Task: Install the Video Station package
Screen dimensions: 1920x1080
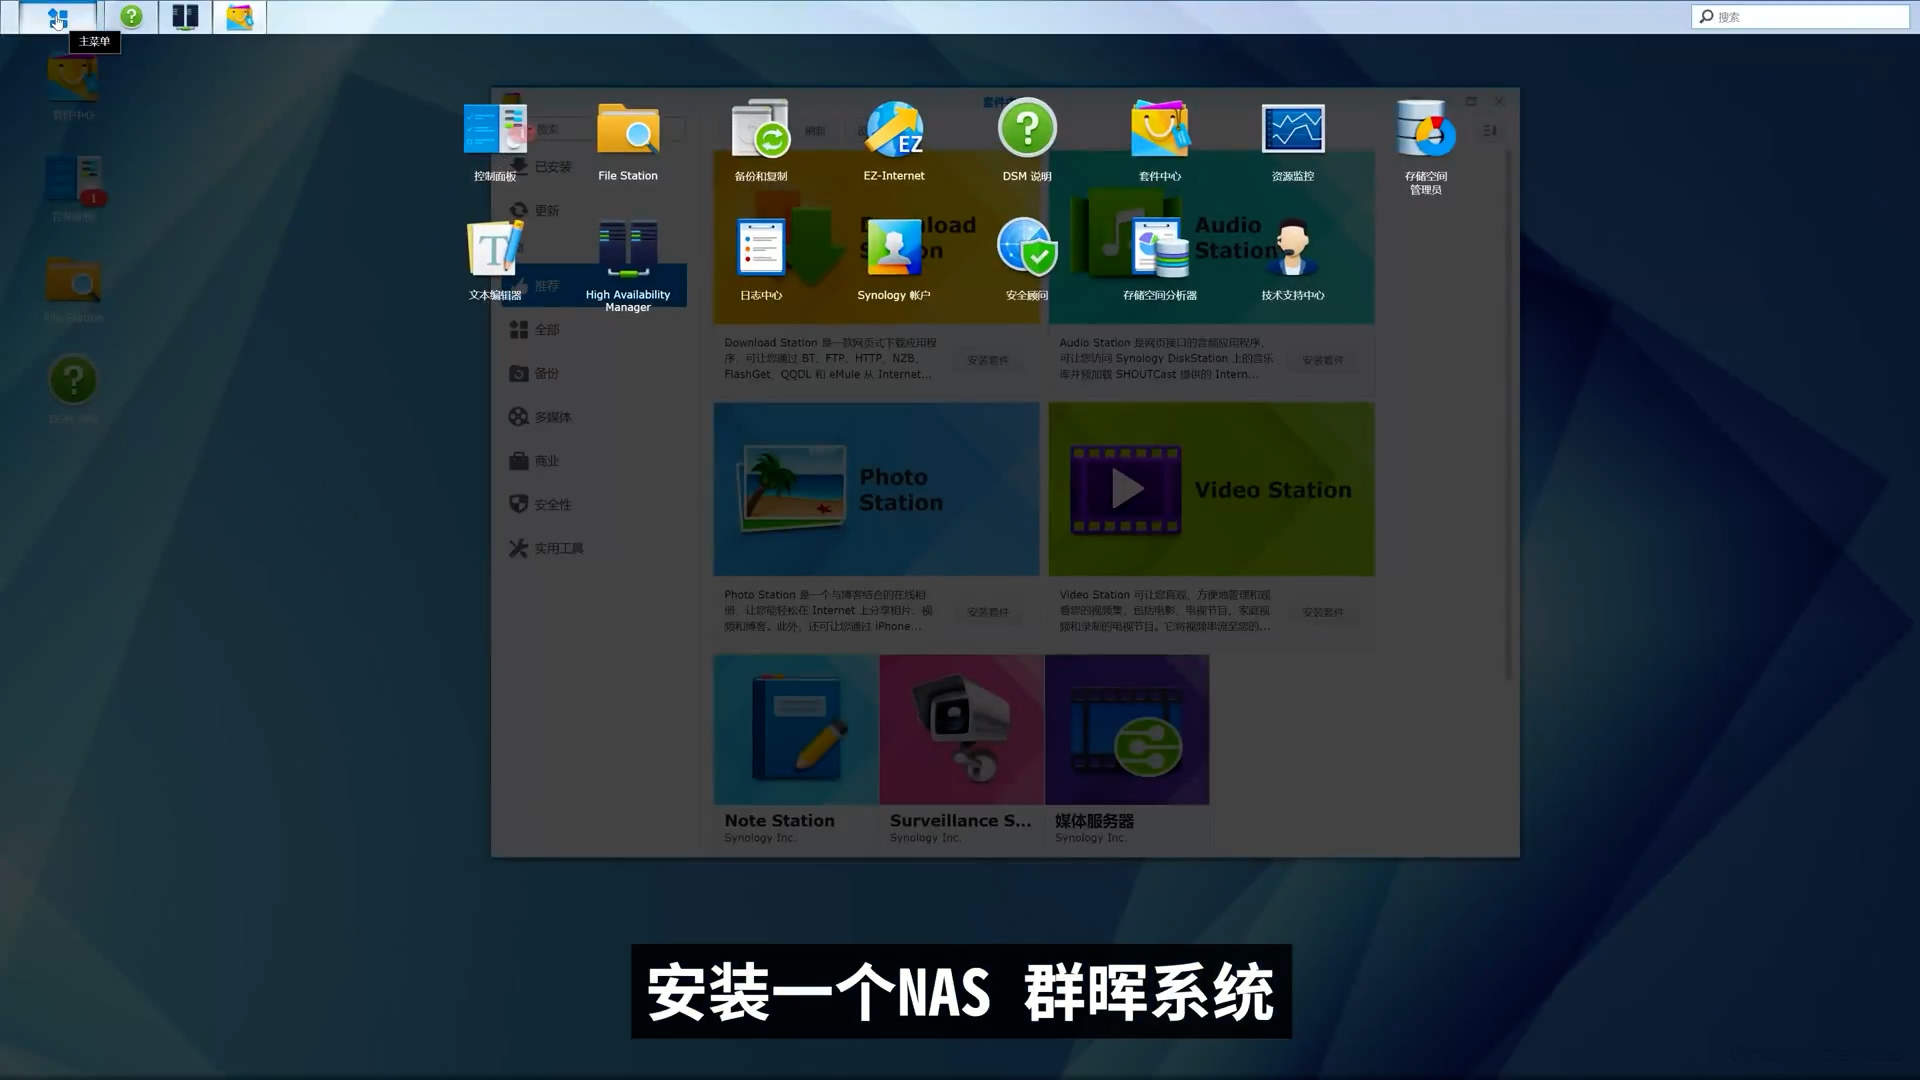Action: point(1323,612)
